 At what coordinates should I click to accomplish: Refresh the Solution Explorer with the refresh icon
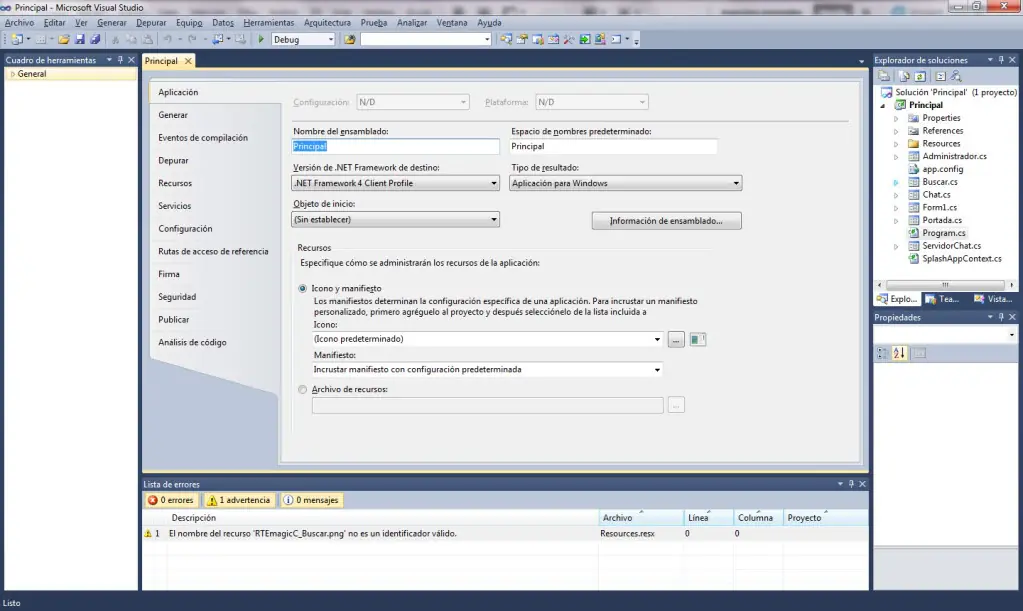[920, 76]
